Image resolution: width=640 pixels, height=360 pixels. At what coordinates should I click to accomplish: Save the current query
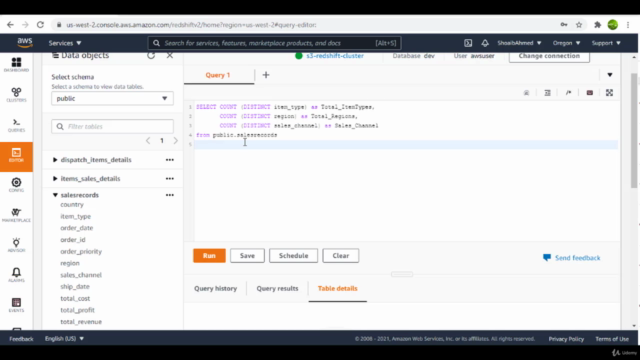pyautogui.click(x=247, y=256)
